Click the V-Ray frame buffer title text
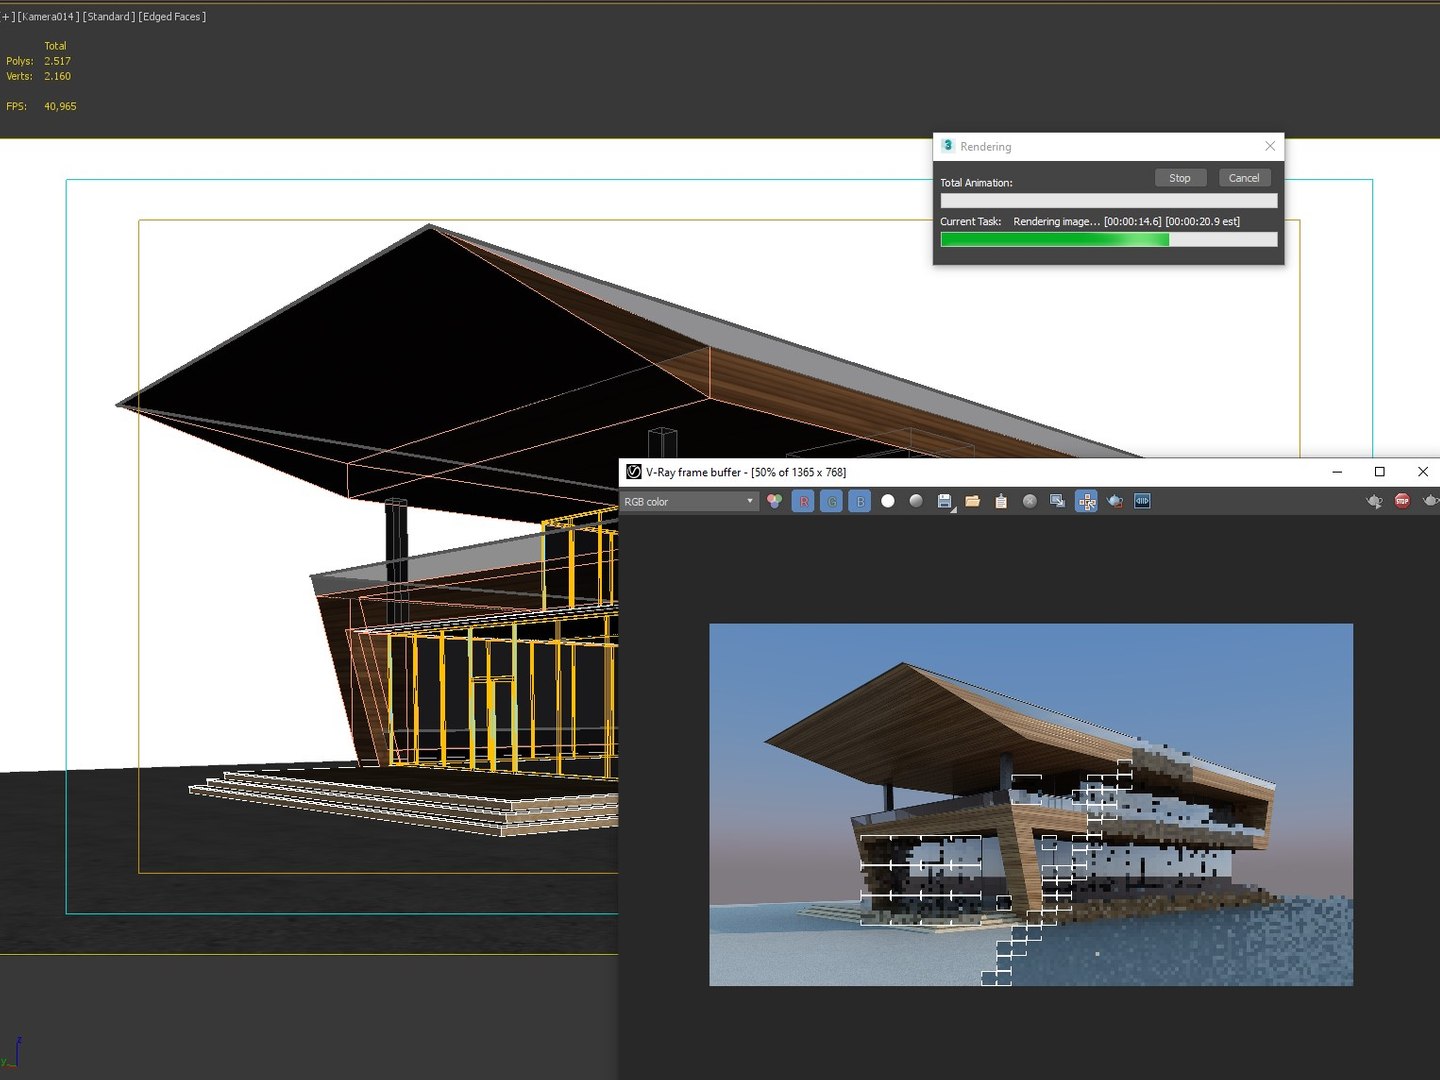This screenshot has width=1440, height=1080. point(746,472)
